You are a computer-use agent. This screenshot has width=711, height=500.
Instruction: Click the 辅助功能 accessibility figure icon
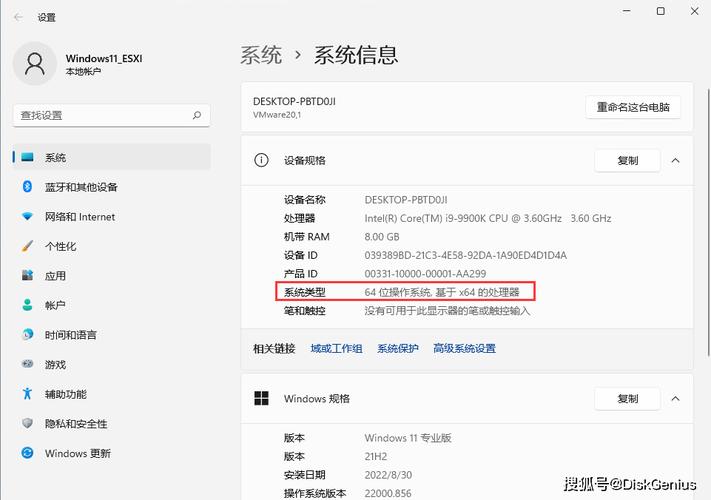(x=27, y=393)
